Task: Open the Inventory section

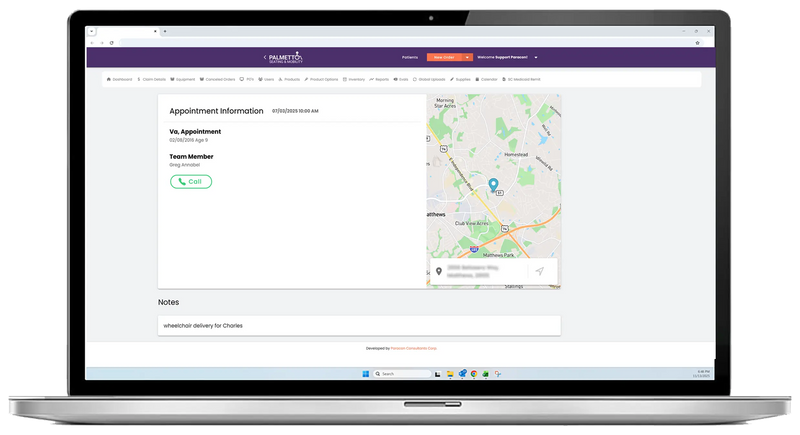Action: pos(353,79)
